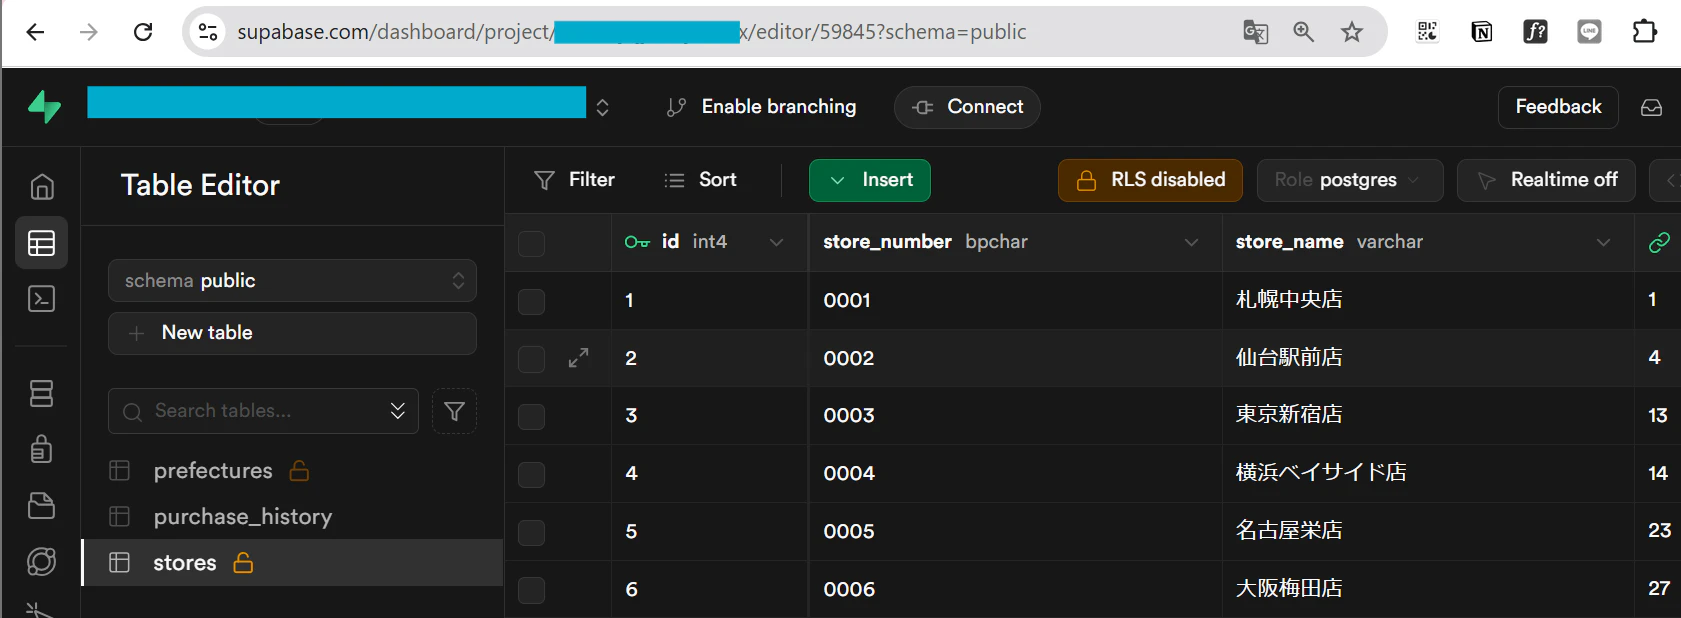Click the green Insert button

870,180
